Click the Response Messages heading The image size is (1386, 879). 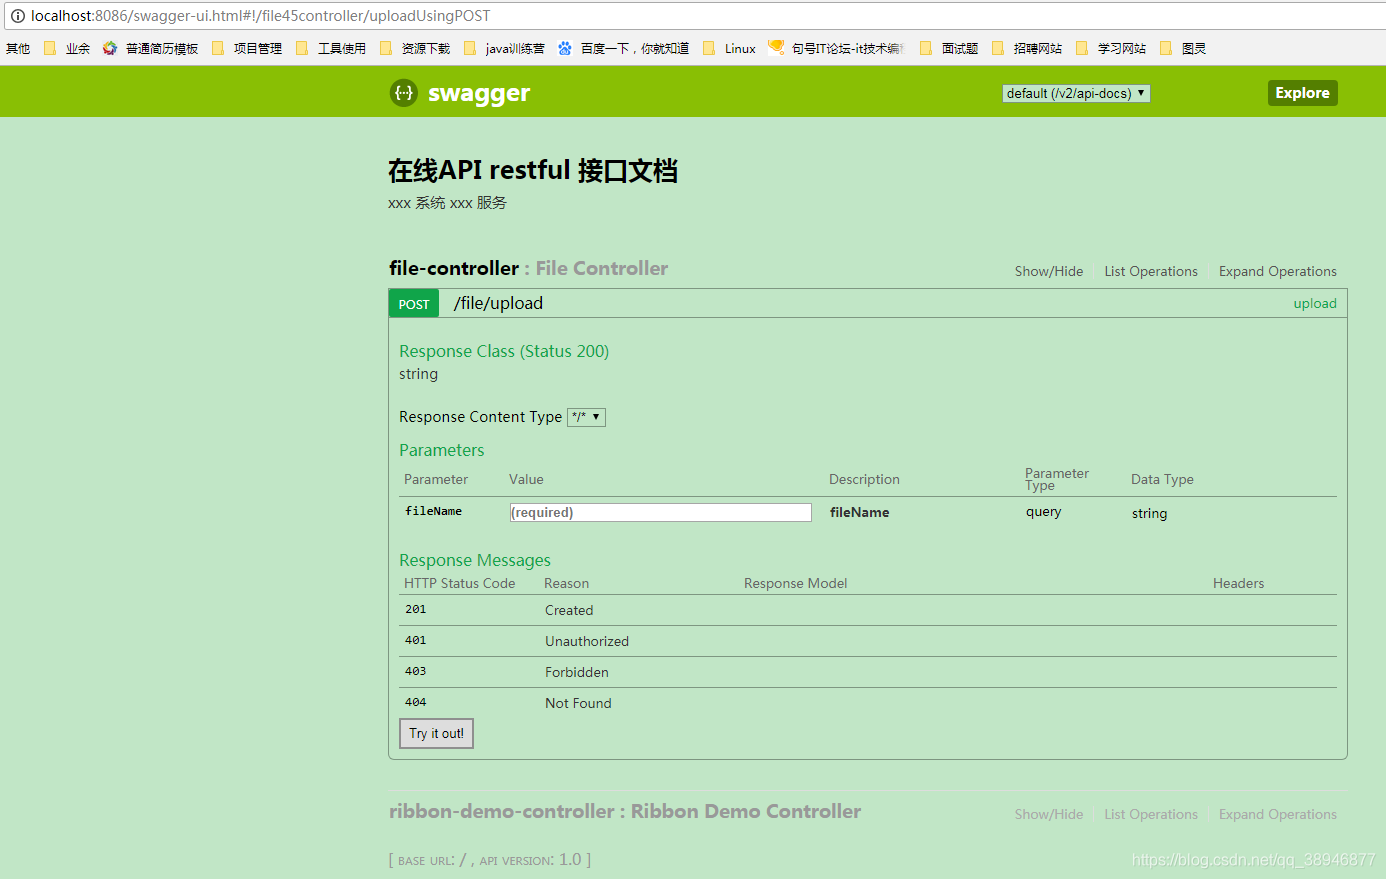475,560
